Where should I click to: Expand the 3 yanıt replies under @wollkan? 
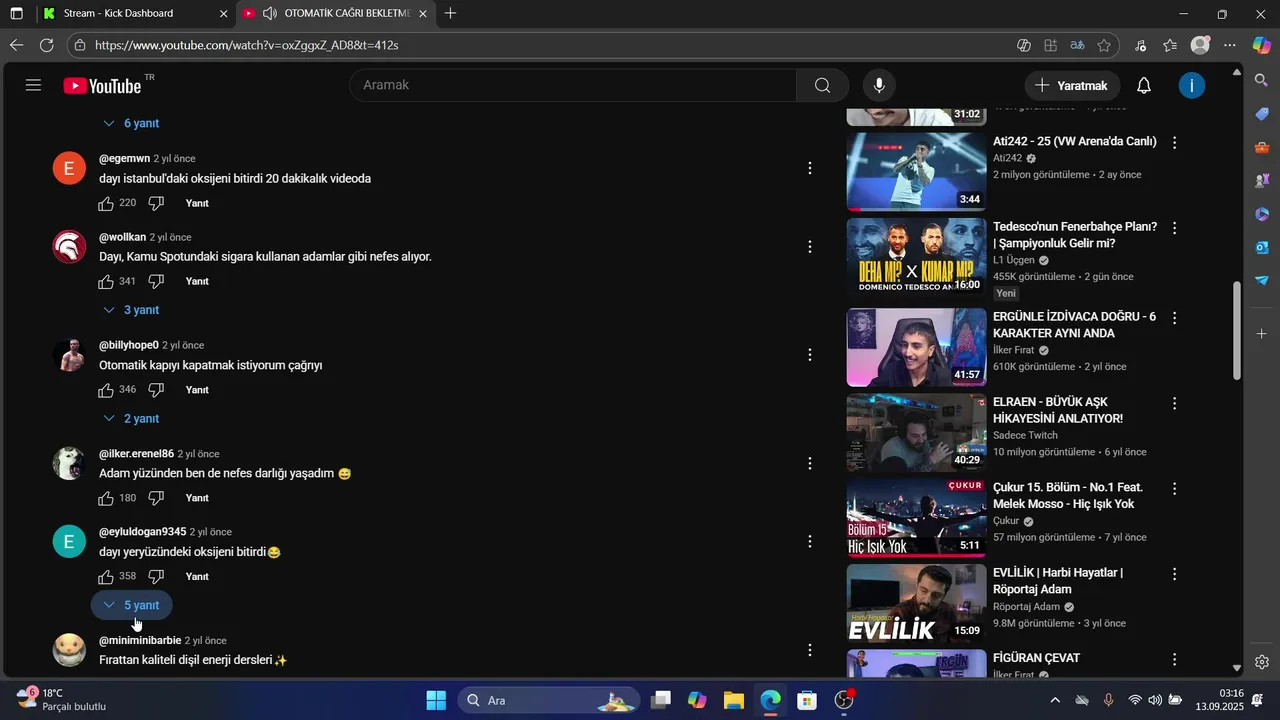point(131,310)
